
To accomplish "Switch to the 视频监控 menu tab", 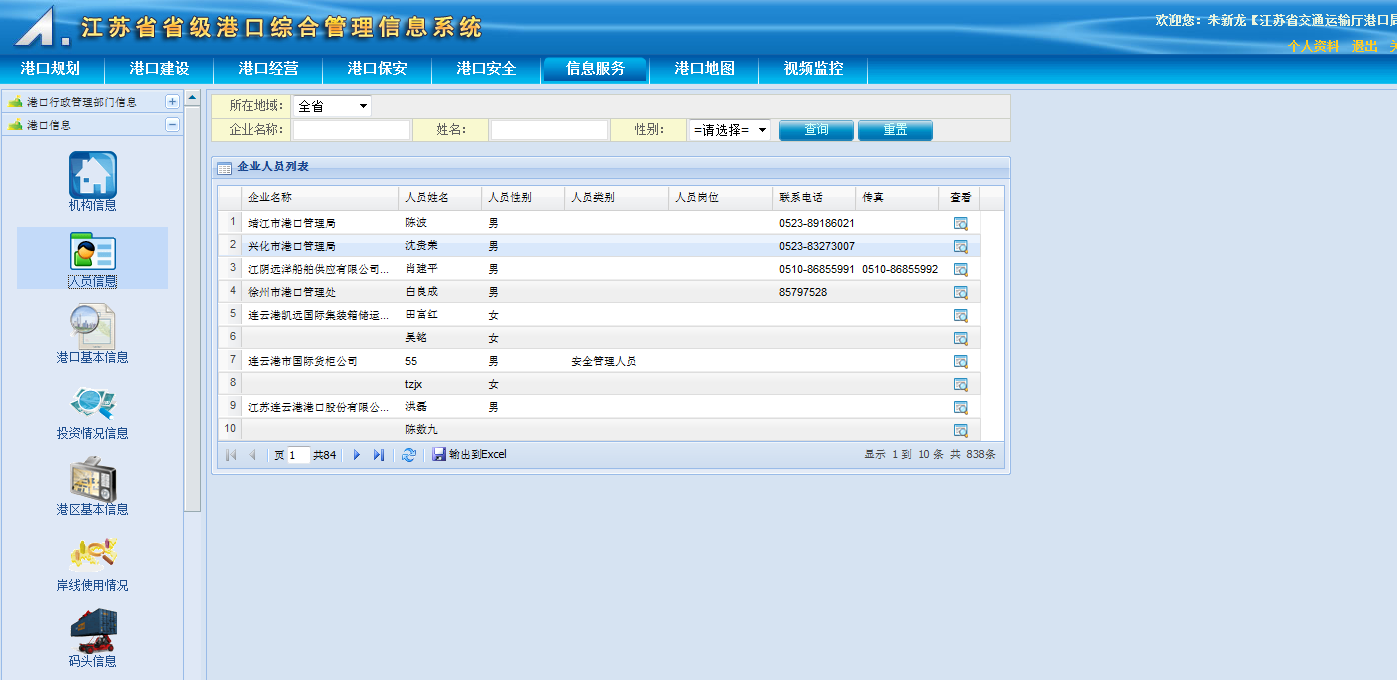I will point(813,69).
